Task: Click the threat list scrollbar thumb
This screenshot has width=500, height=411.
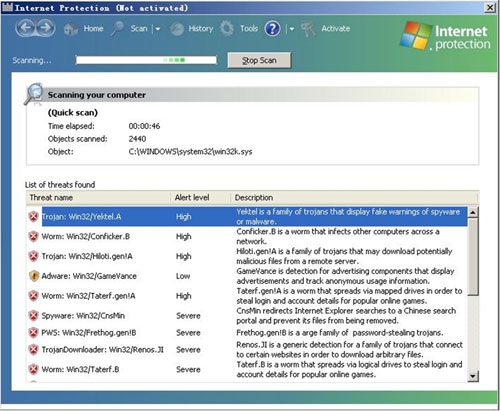Action: pos(473,257)
